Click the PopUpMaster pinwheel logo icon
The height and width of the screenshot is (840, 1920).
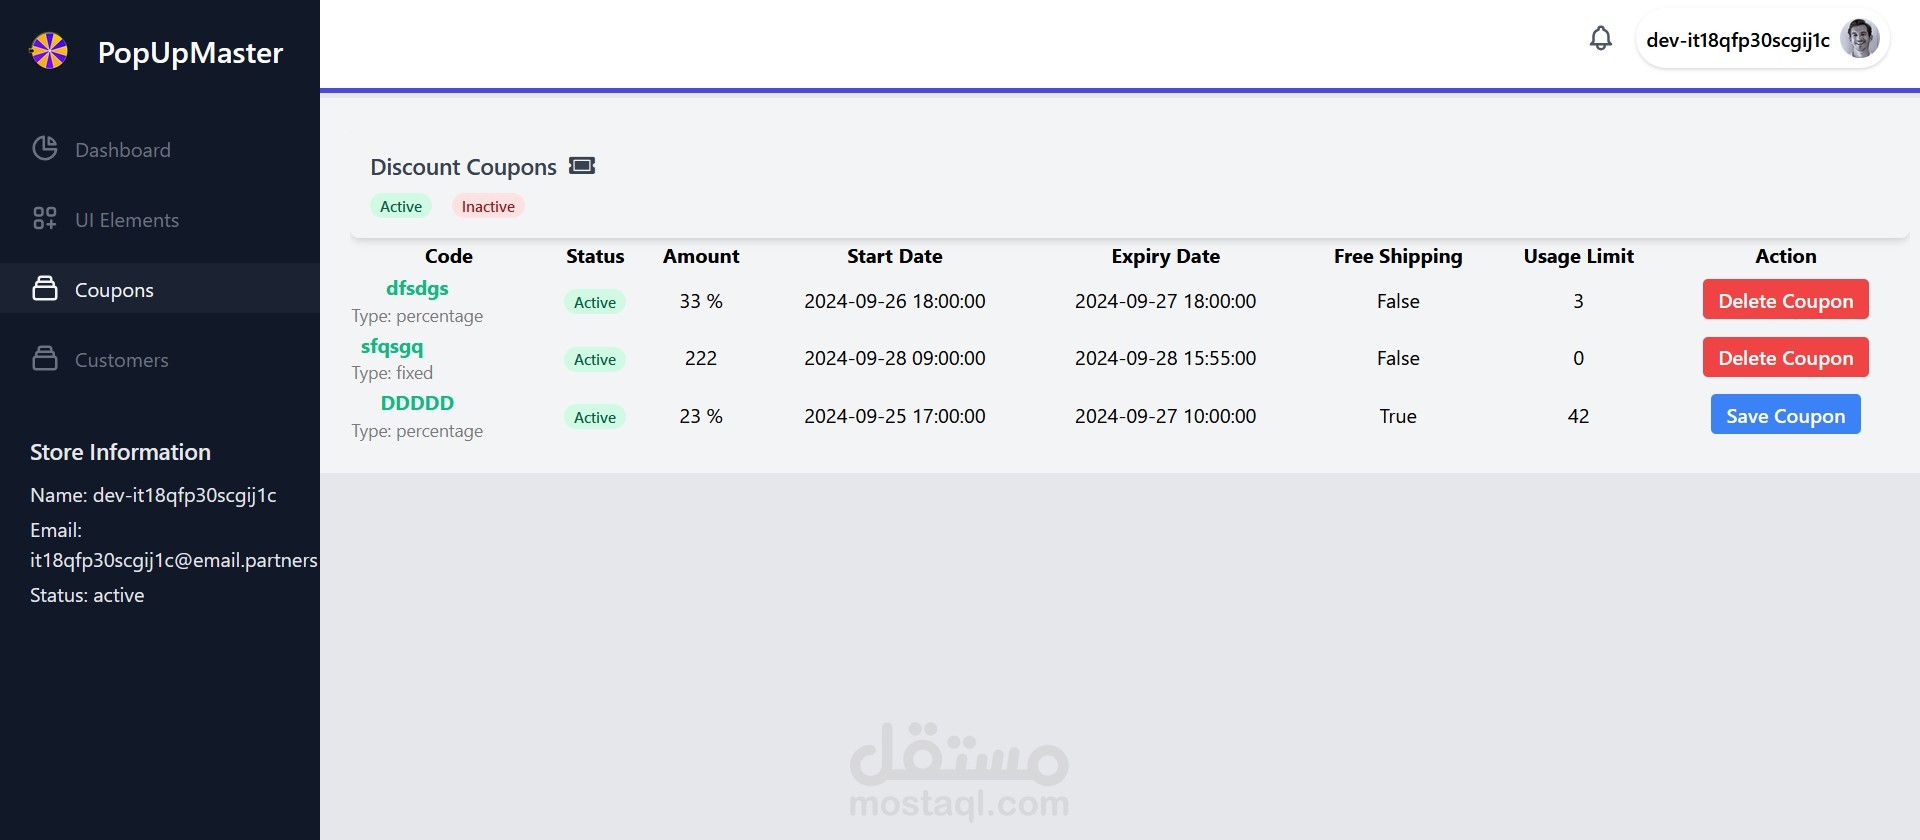click(49, 51)
